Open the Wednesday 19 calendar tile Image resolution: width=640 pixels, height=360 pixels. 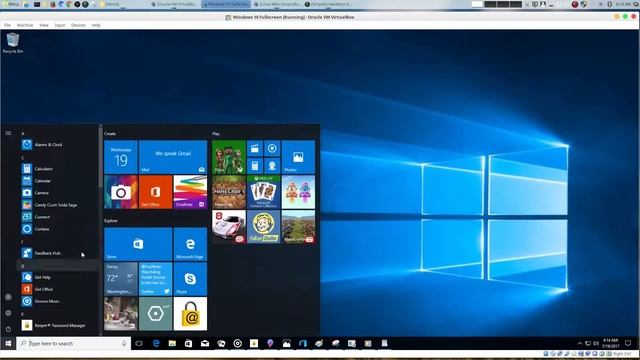121,157
